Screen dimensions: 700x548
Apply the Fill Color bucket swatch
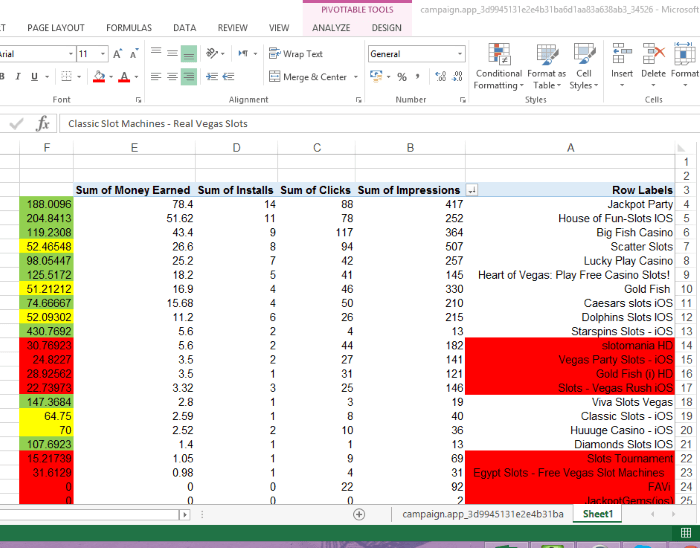99,77
